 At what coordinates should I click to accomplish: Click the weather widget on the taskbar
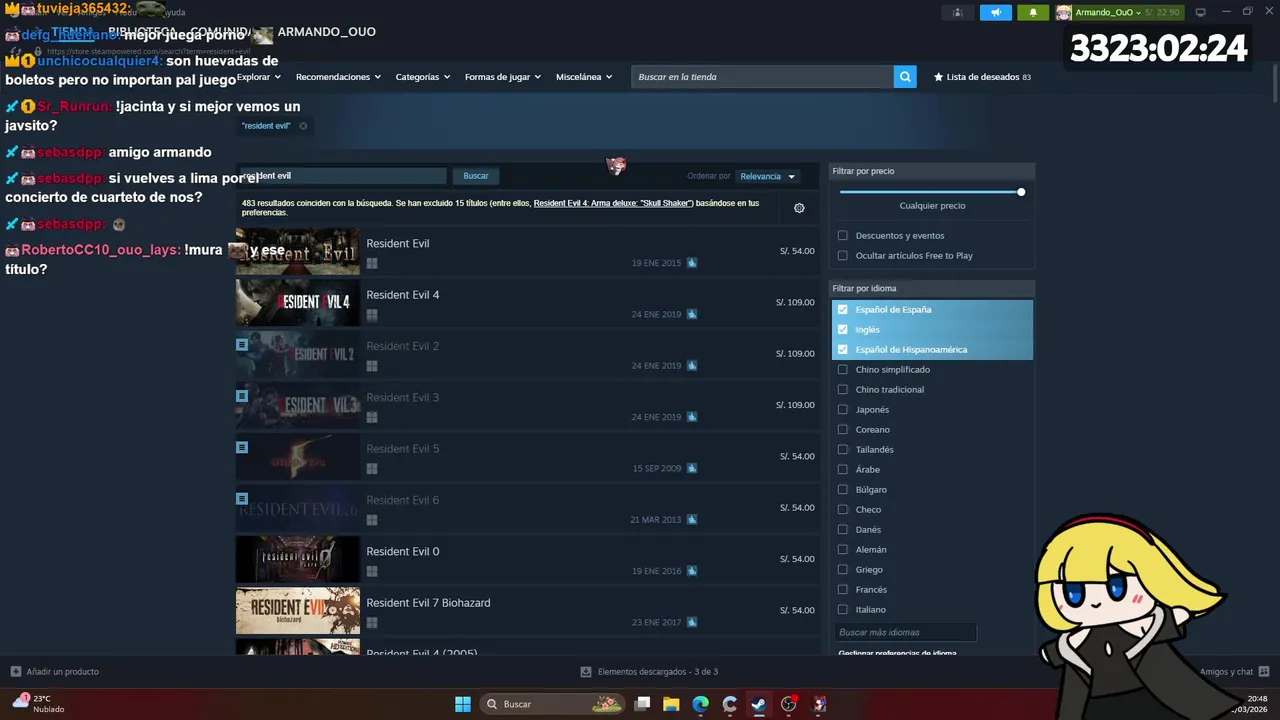pyautogui.click(x=38, y=704)
